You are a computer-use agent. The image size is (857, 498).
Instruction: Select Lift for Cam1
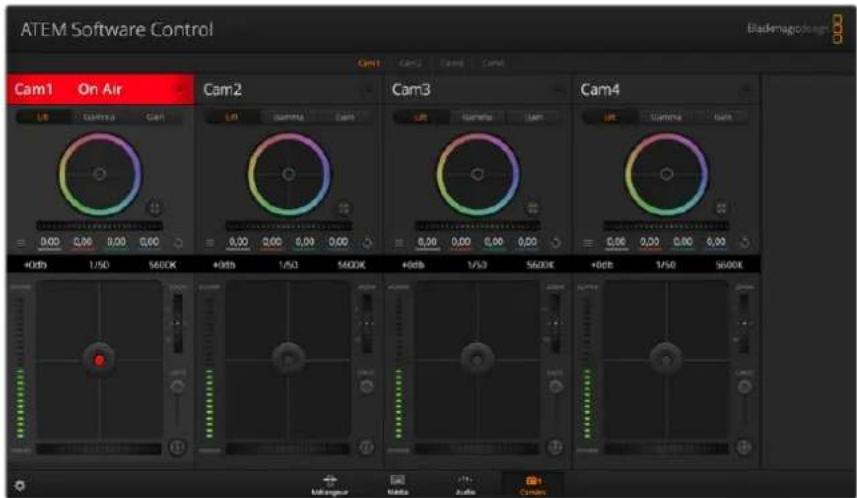point(43,117)
